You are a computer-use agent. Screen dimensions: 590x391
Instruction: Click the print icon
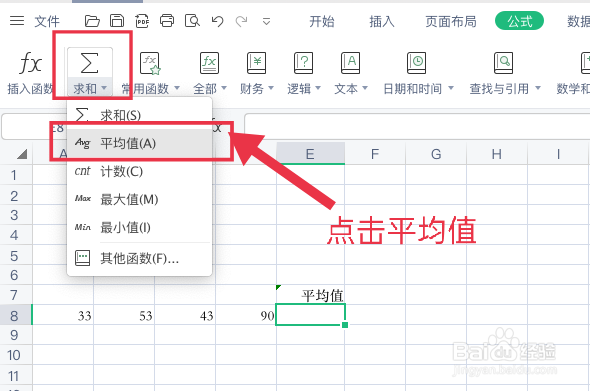point(167,21)
